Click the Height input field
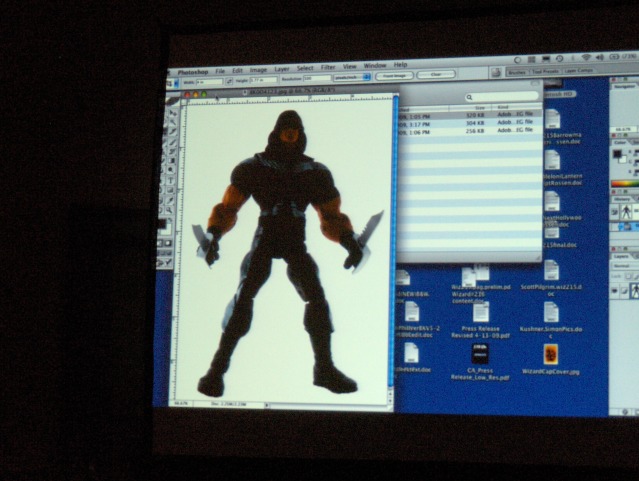639x481 pixels. [264, 80]
